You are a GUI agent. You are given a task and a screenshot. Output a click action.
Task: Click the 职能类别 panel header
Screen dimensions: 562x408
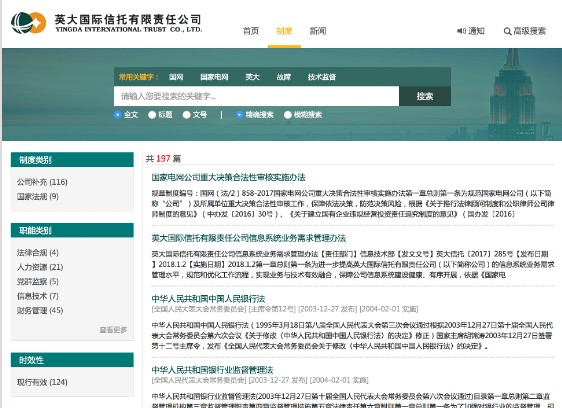[72, 231]
